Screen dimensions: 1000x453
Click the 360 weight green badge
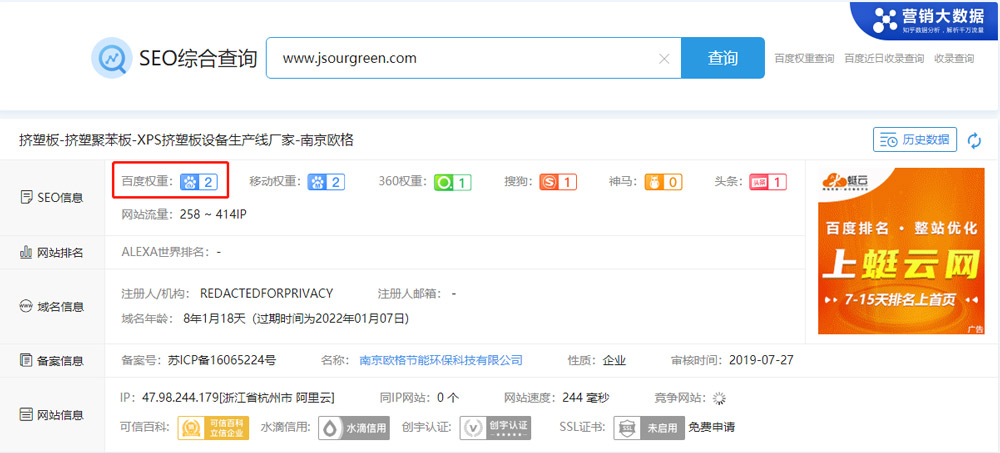coord(452,182)
